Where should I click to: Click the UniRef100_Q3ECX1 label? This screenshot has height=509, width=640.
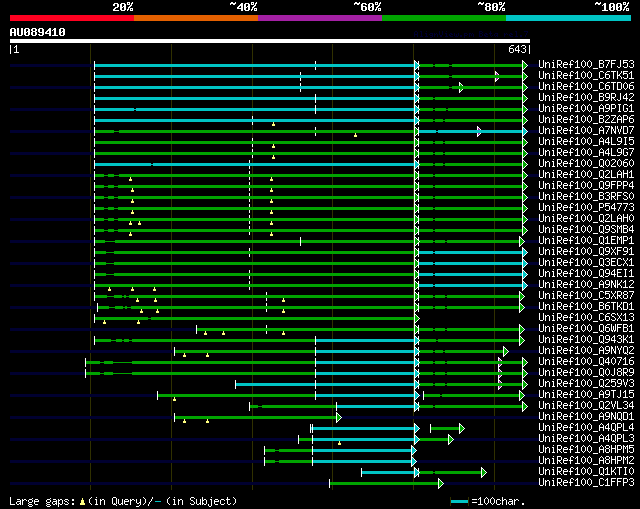point(586,263)
